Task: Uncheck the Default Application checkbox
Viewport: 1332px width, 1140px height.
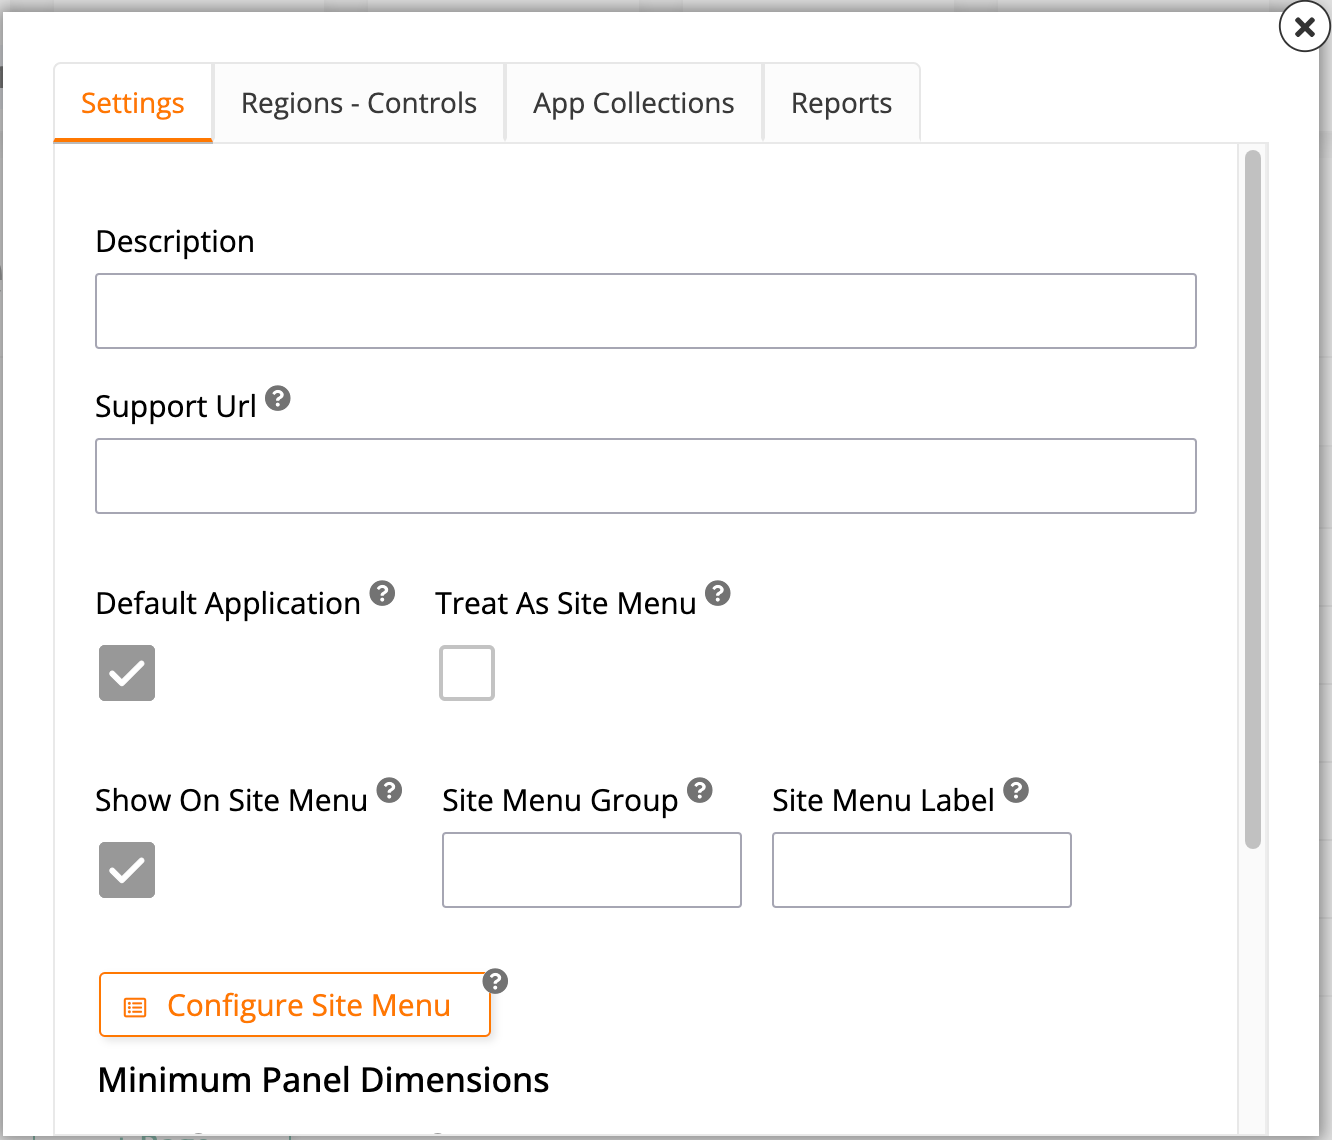Action: [126, 673]
